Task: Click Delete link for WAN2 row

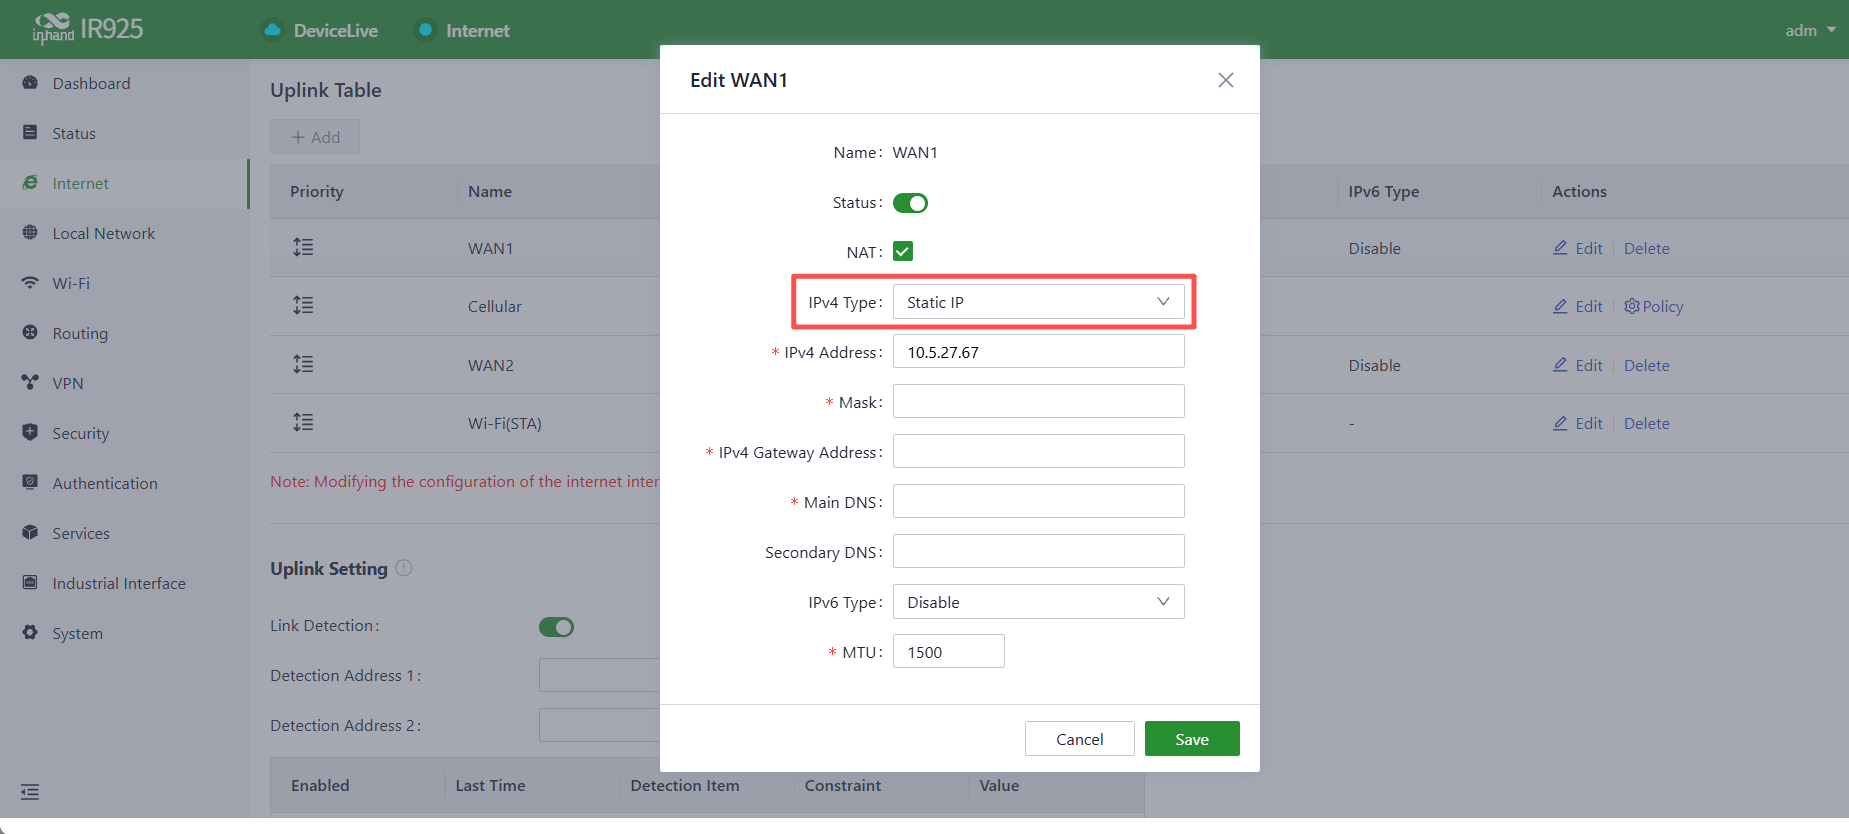Action: point(1646,365)
